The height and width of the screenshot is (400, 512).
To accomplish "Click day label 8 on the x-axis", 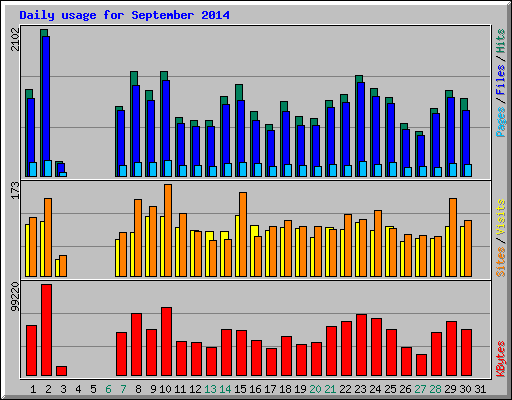I will point(138,389).
